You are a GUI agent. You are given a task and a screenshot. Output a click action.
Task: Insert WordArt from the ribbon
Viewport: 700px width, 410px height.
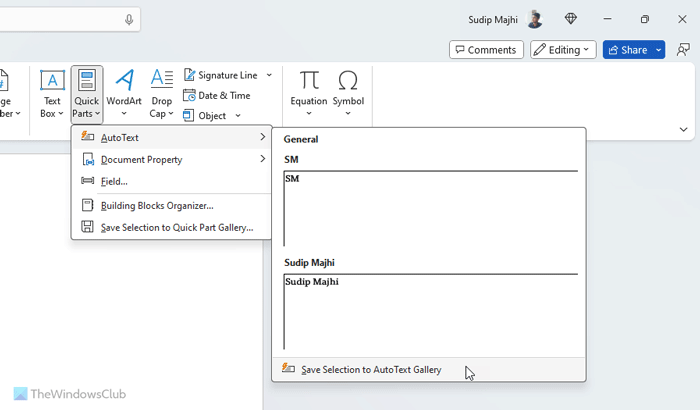click(x=124, y=82)
